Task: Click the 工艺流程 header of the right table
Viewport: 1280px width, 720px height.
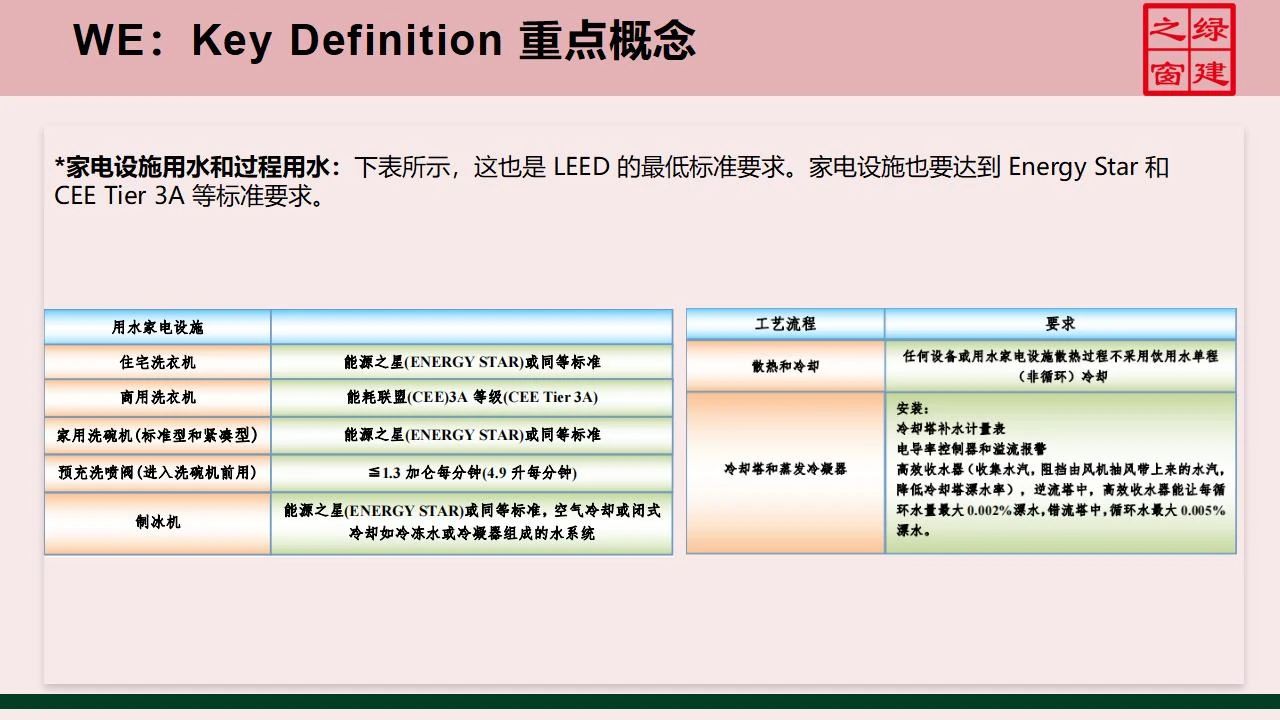Action: [785, 323]
